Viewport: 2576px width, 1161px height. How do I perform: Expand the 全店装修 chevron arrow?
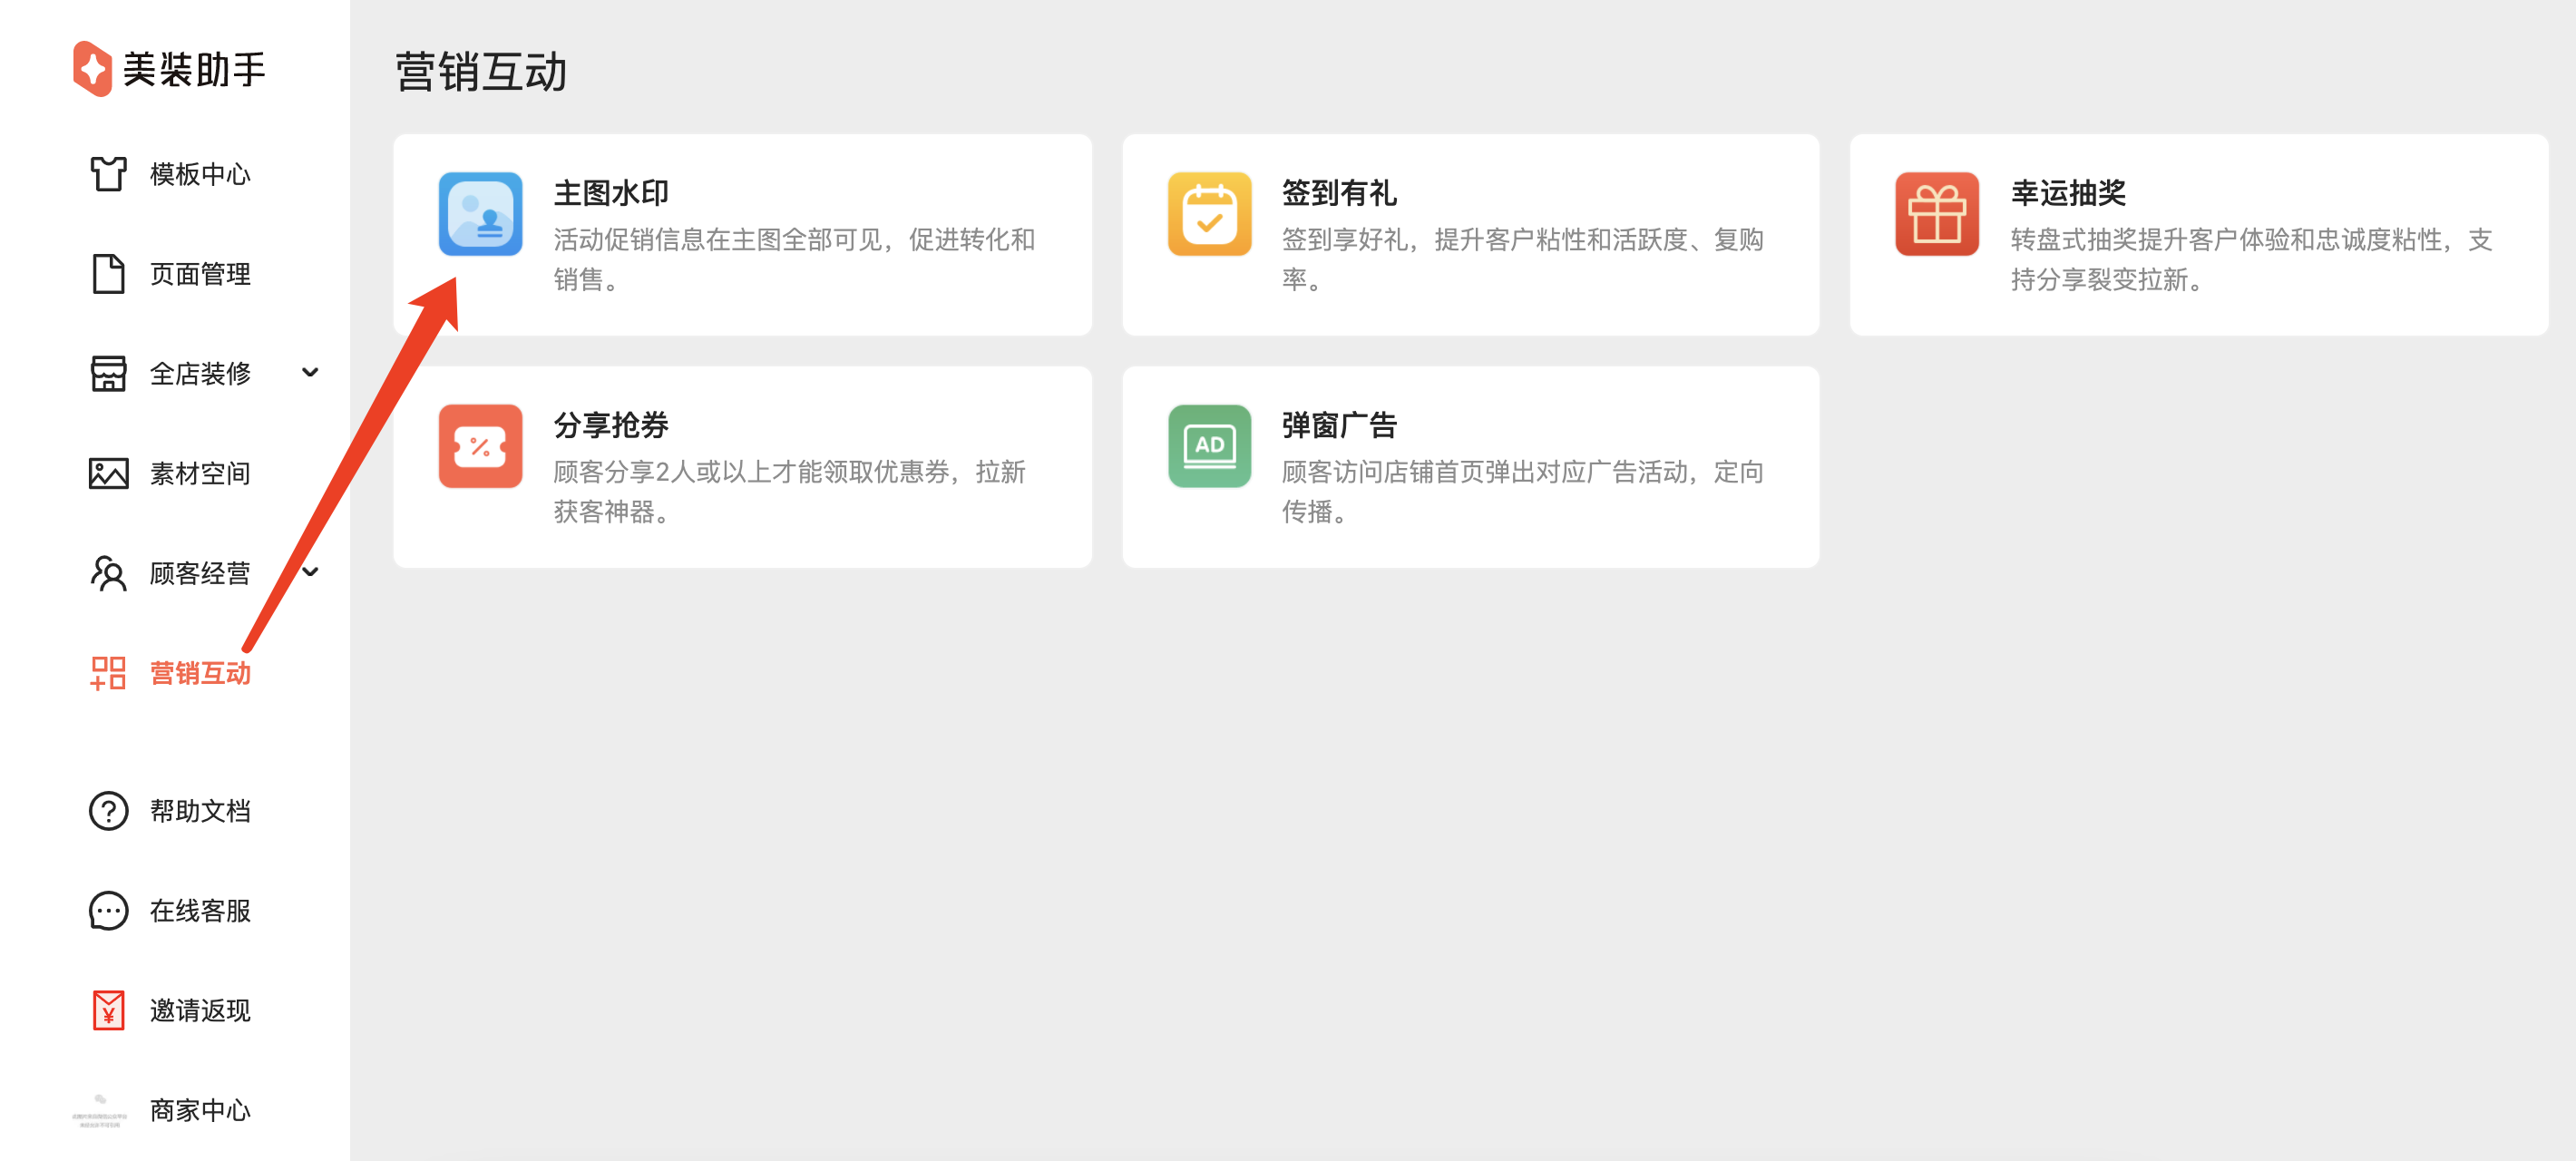(x=310, y=373)
